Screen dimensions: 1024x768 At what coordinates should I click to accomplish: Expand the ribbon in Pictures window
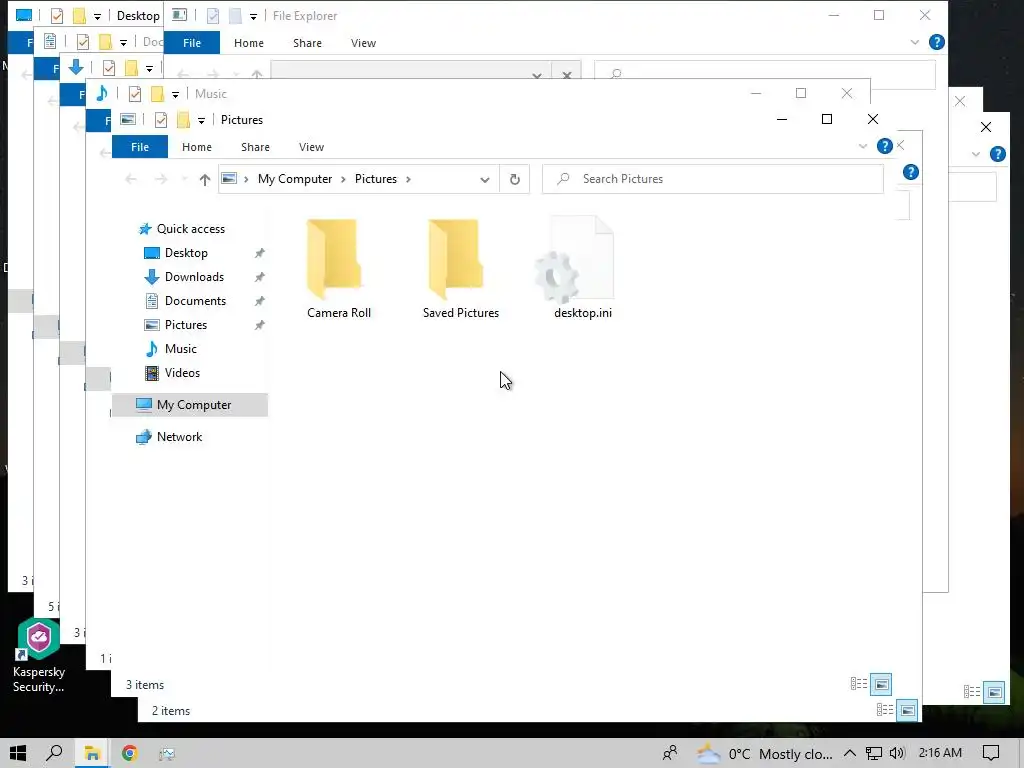coord(863,146)
